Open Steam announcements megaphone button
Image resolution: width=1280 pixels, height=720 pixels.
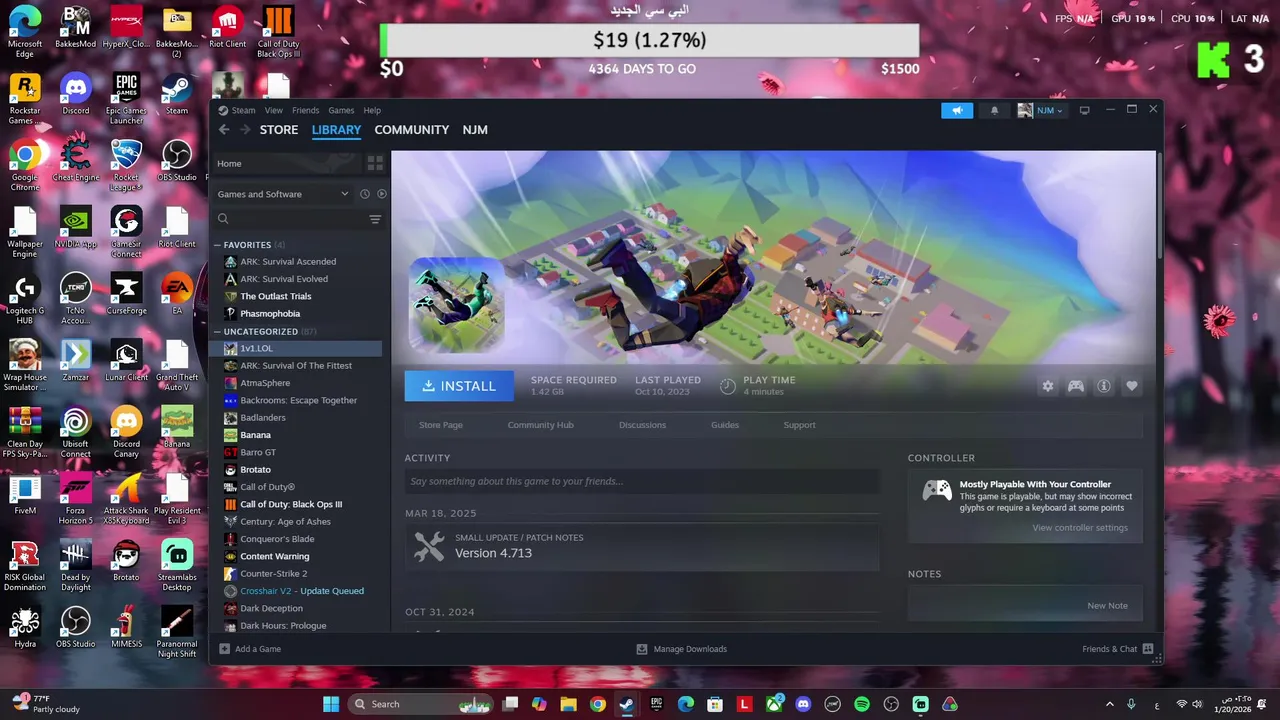tap(957, 110)
